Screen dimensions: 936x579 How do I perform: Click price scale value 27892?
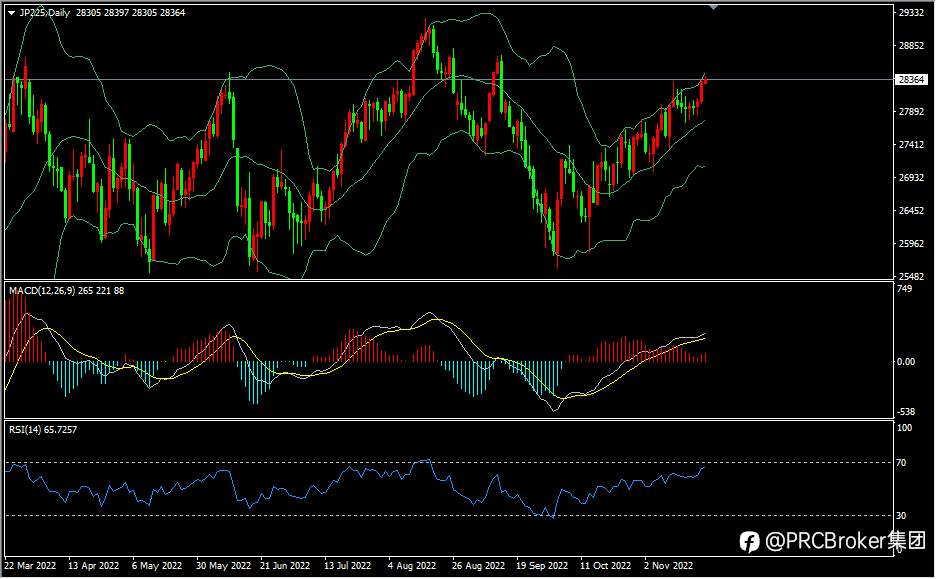911,112
